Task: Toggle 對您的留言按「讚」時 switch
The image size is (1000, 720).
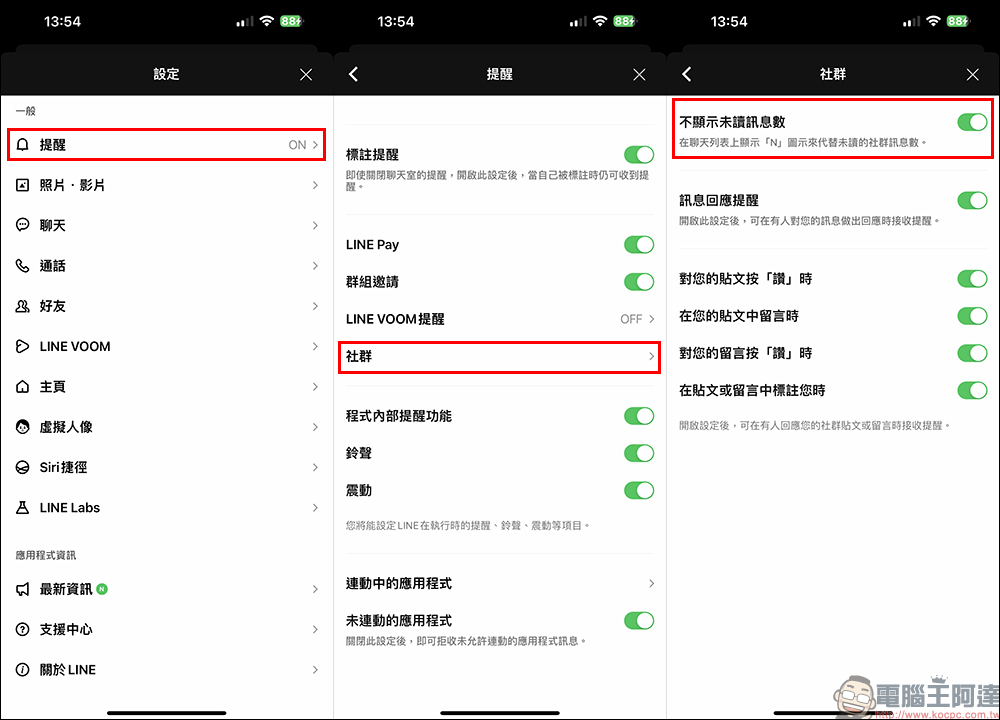Action: pyautogui.click(x=973, y=353)
